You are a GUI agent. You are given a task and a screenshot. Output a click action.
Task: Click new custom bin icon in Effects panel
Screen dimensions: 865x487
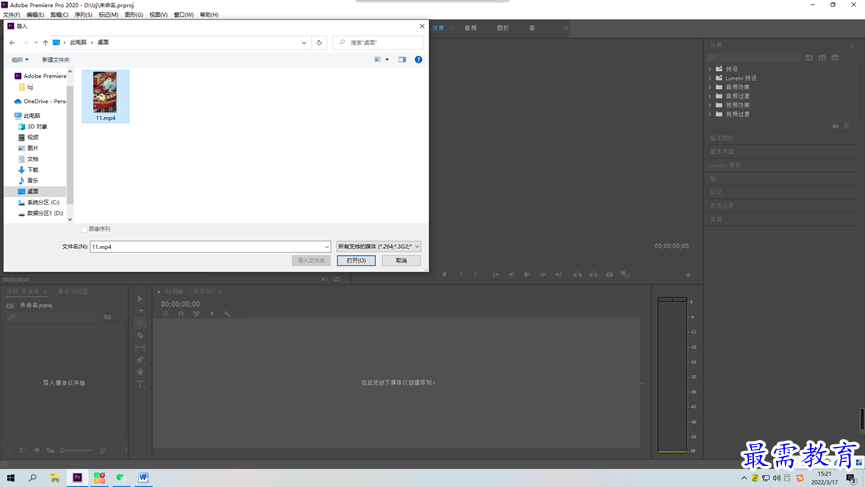click(x=835, y=126)
